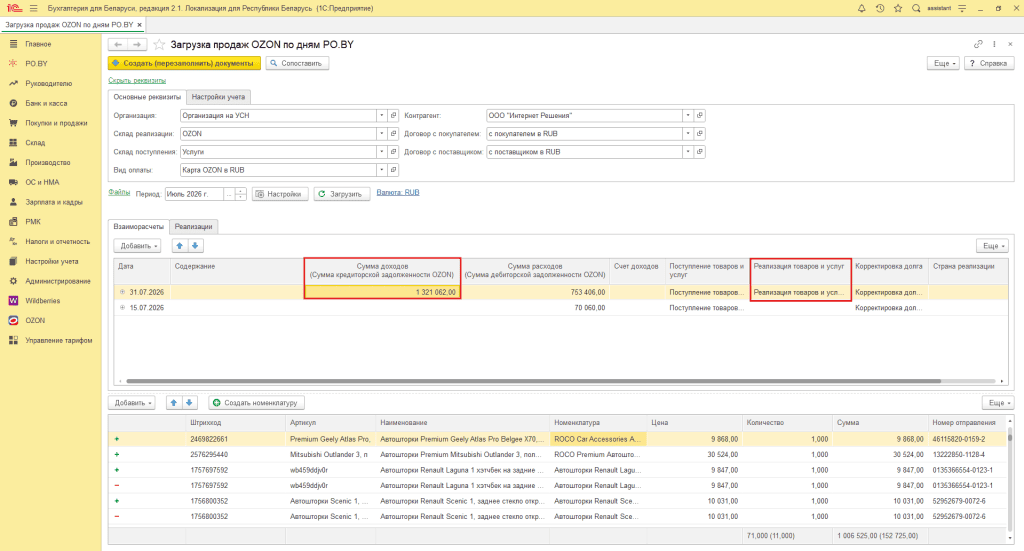Open Управление тарифом section
Image resolution: width=1024 pixels, height=551 pixels.
(59, 340)
